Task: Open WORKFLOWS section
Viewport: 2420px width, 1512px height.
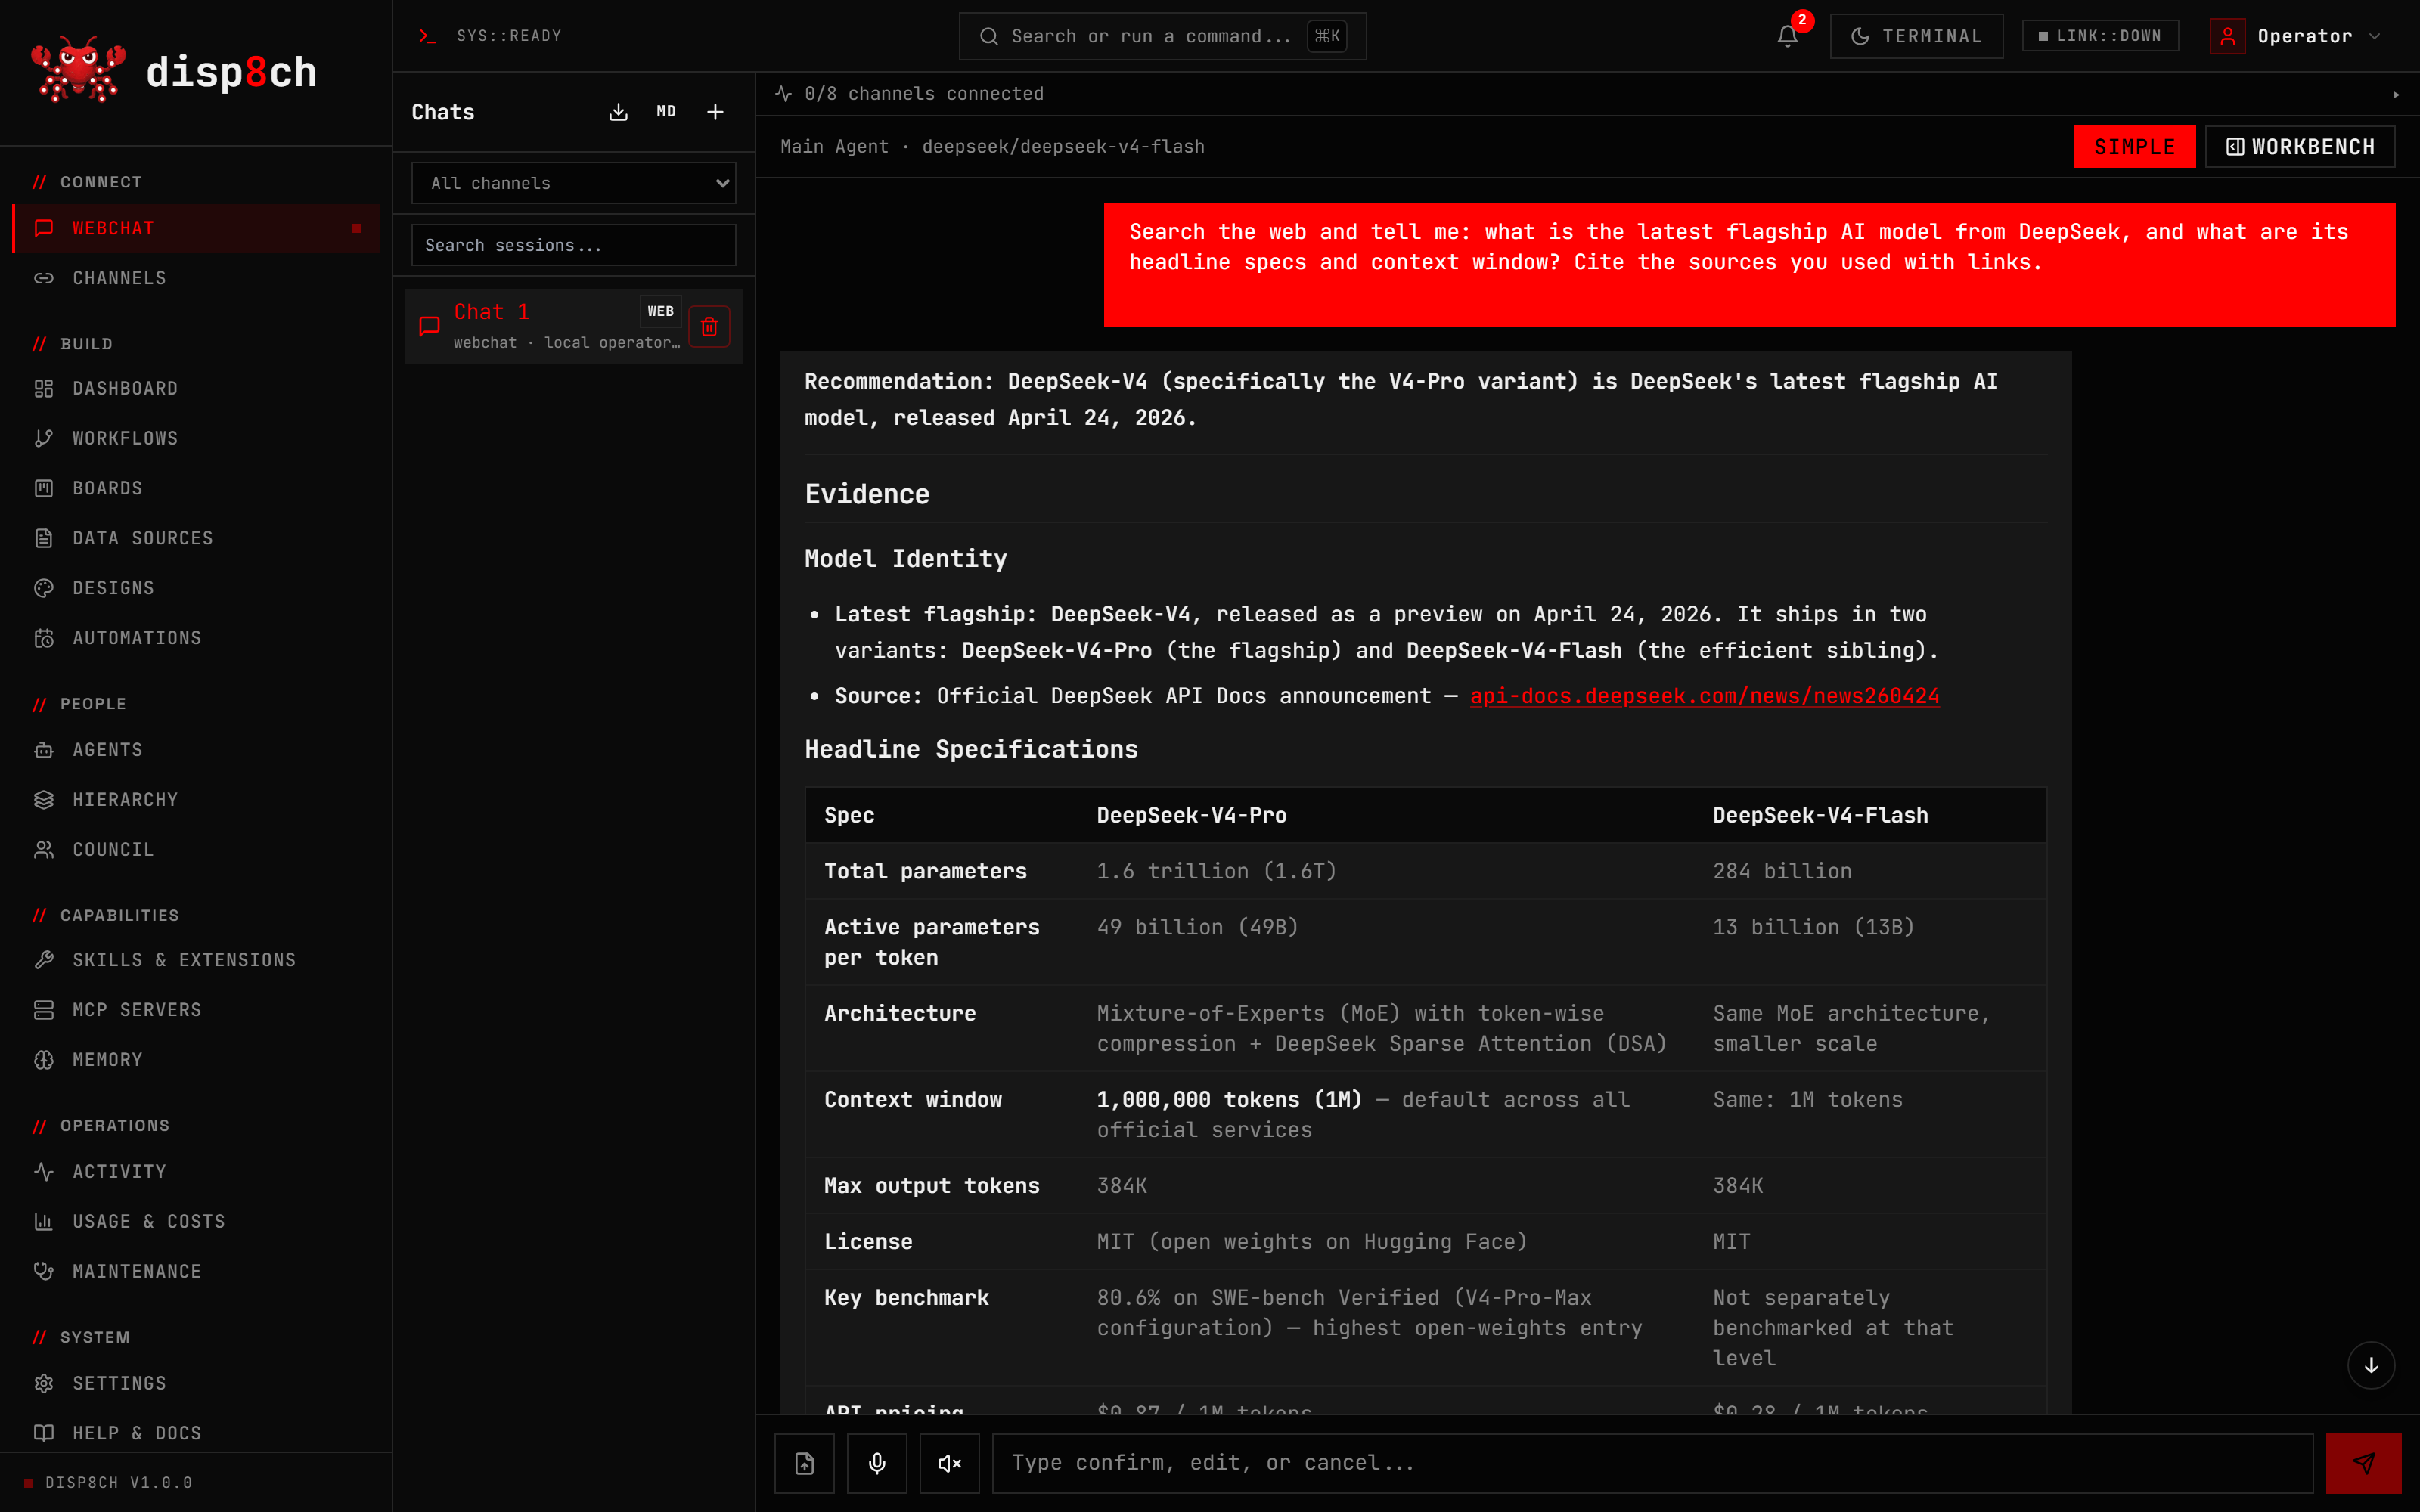Action: 196,438
